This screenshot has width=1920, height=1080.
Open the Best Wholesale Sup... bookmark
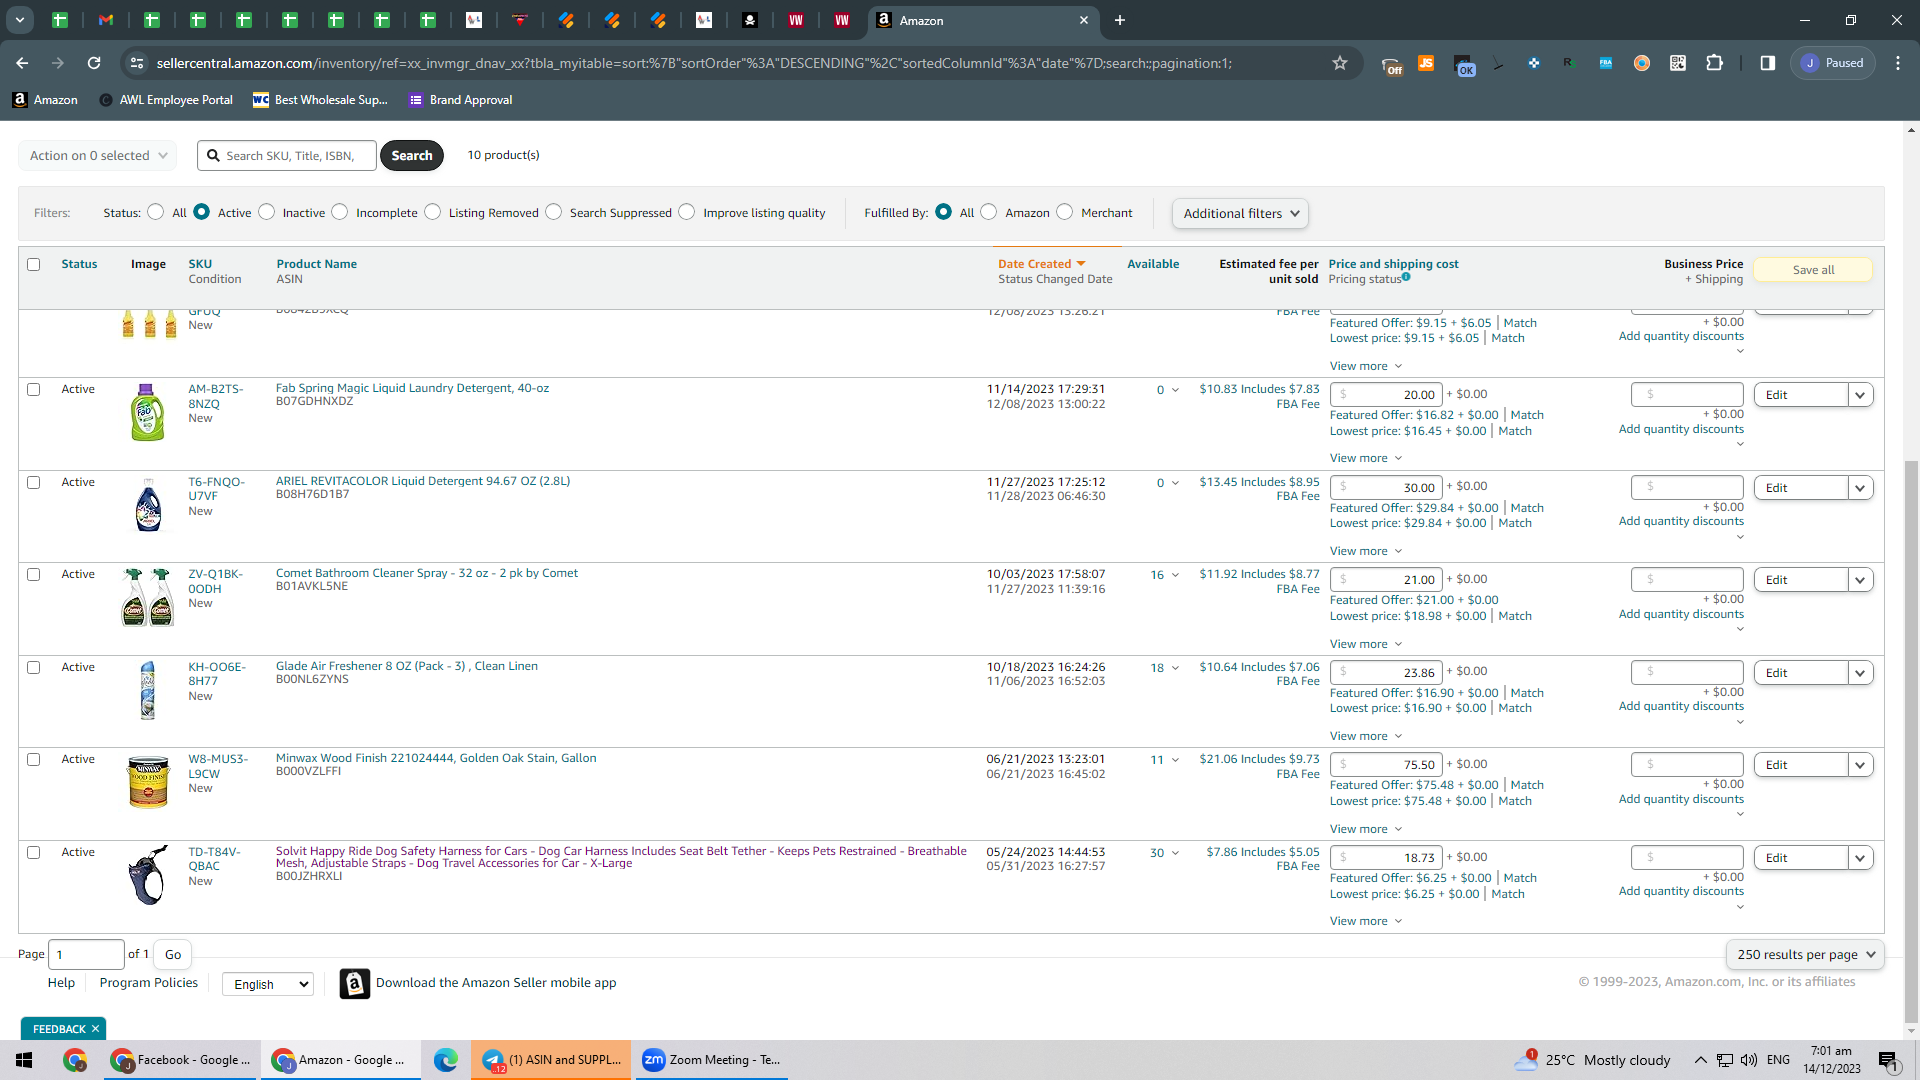[320, 100]
